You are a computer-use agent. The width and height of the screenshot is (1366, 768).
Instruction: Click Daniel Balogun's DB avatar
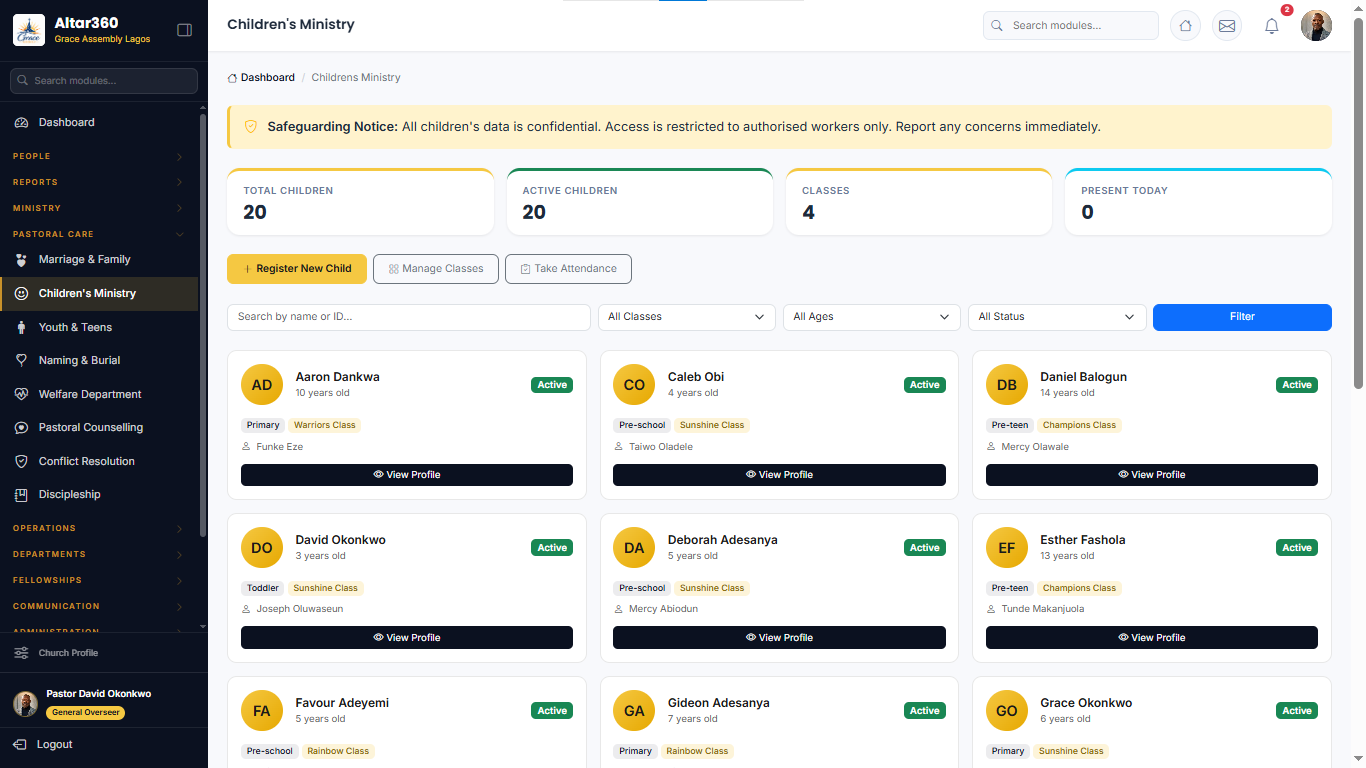(1007, 385)
